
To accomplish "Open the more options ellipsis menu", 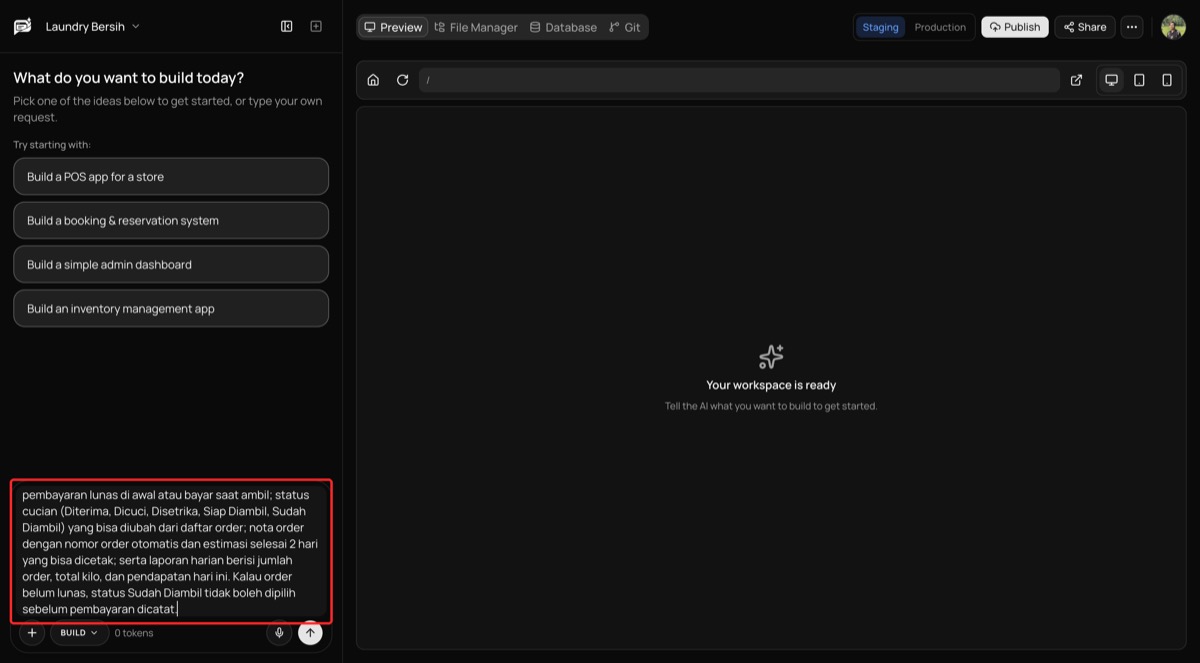I will click(x=1132, y=27).
